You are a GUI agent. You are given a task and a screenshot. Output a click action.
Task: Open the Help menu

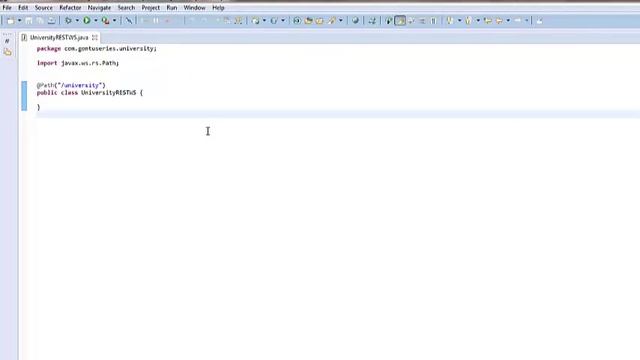pos(218,8)
